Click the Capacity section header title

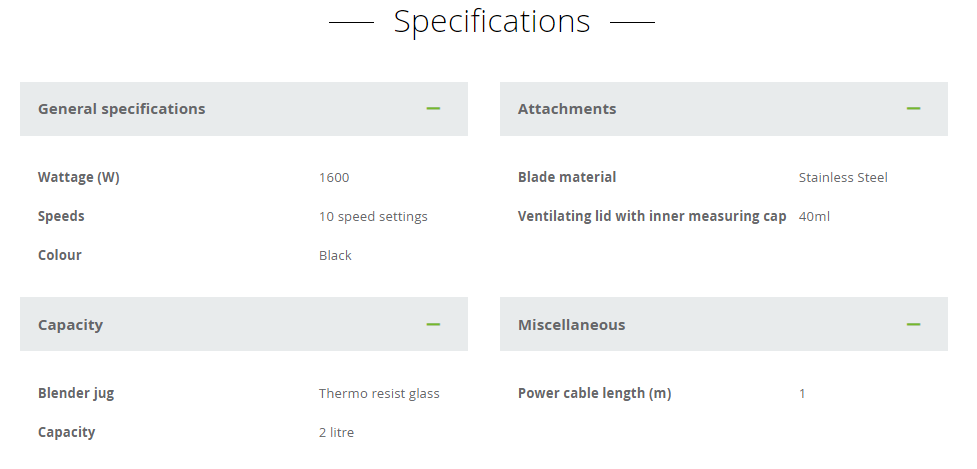[x=70, y=325]
